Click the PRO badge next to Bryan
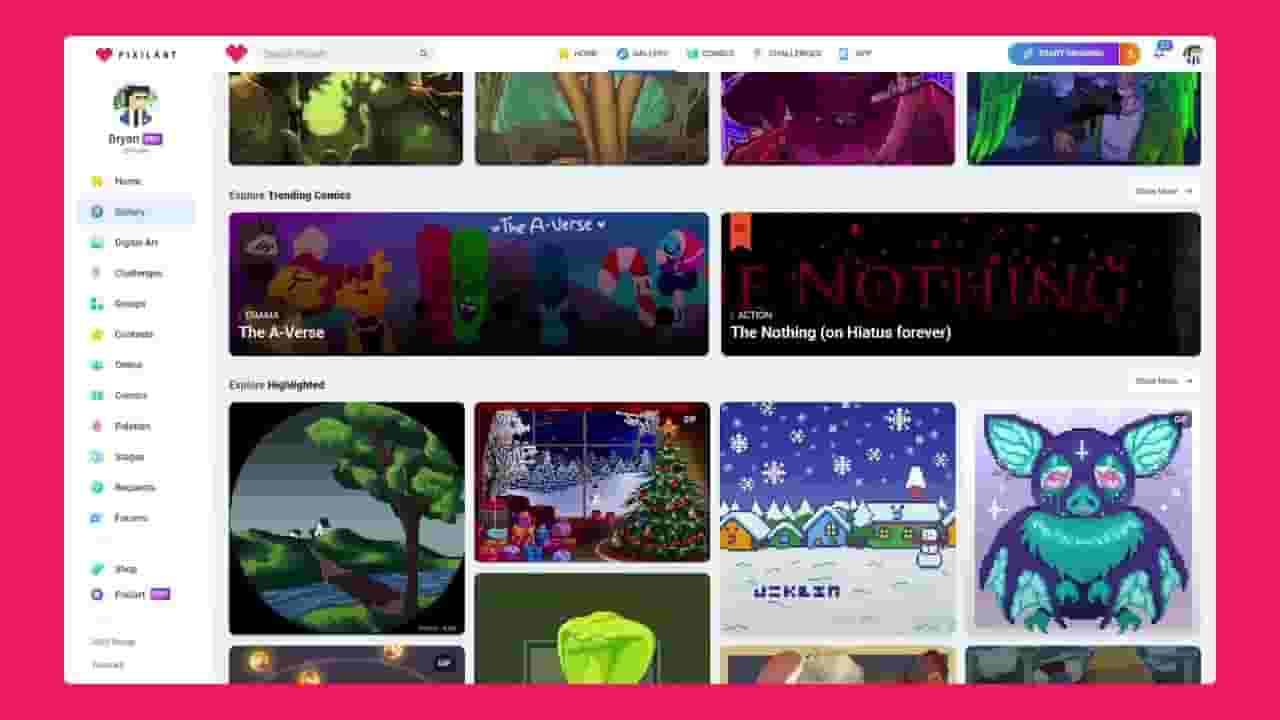The height and width of the screenshot is (720, 1280). point(152,139)
